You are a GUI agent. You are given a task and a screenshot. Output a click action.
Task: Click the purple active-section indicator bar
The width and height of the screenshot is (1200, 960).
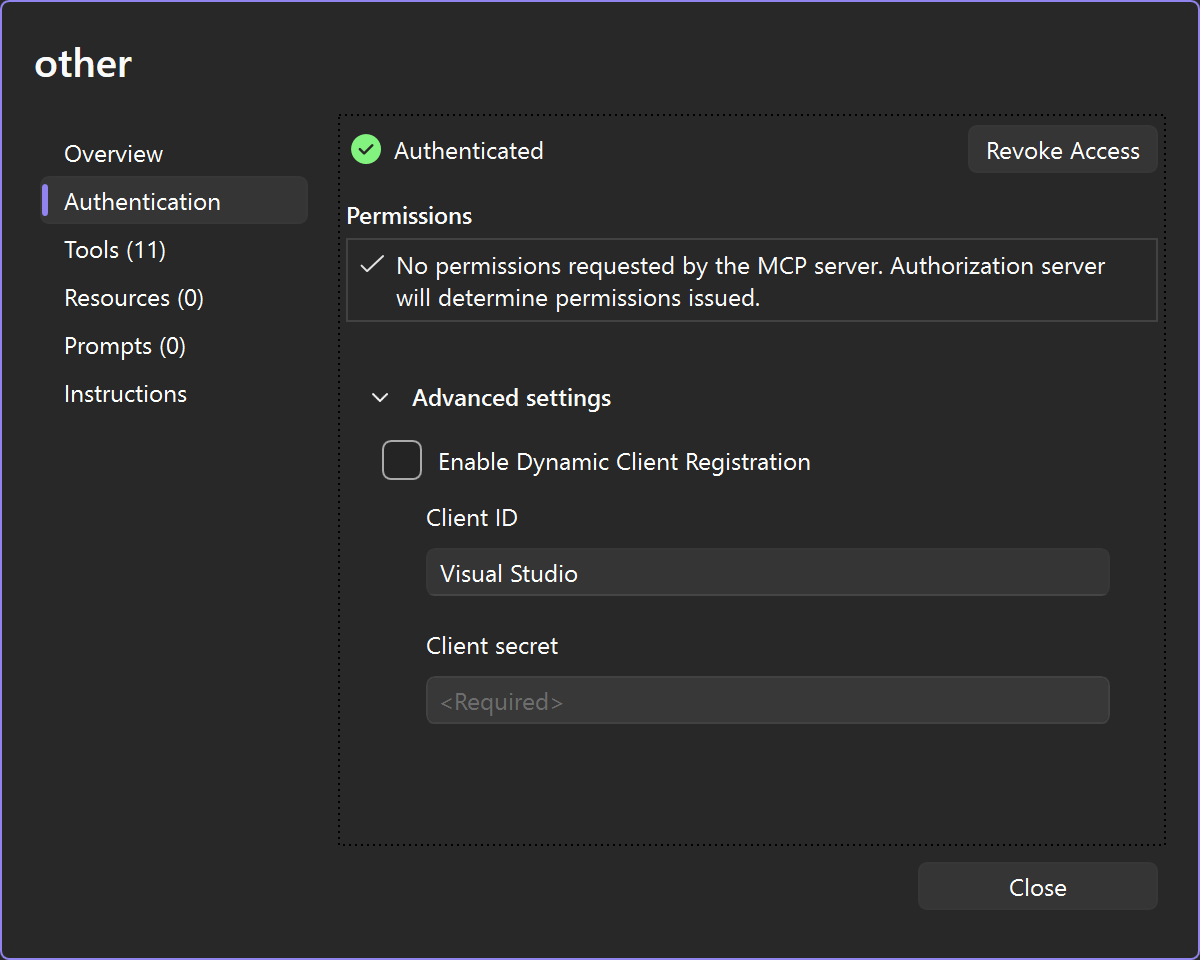pyautogui.click(x=45, y=200)
